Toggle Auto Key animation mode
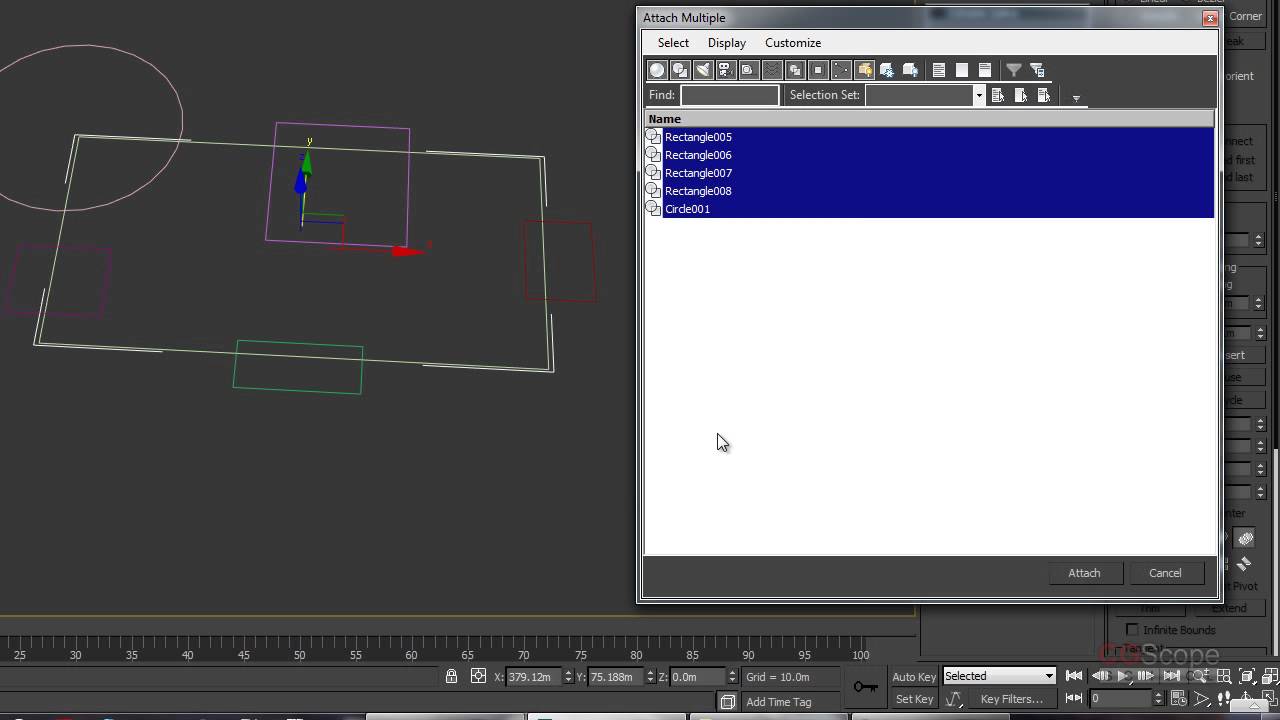The width and height of the screenshot is (1280, 720). click(914, 677)
